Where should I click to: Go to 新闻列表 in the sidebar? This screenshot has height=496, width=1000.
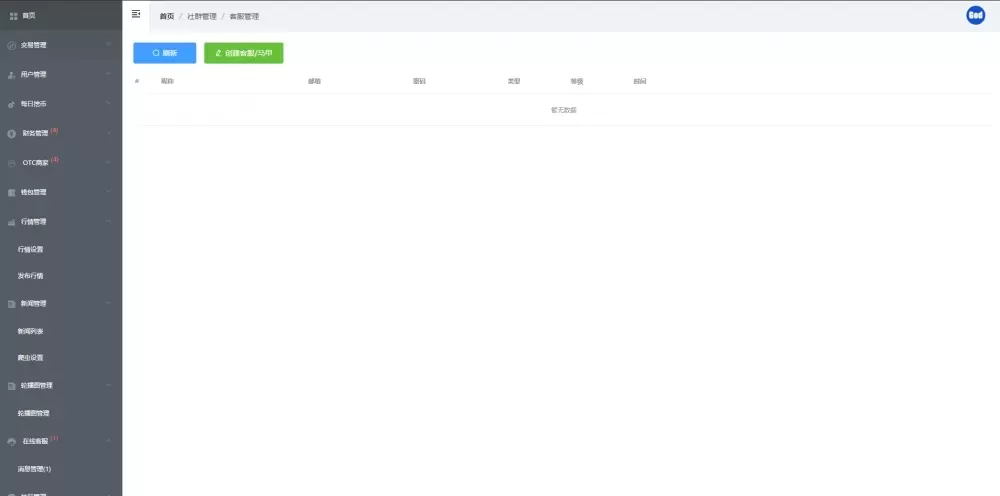point(31,331)
